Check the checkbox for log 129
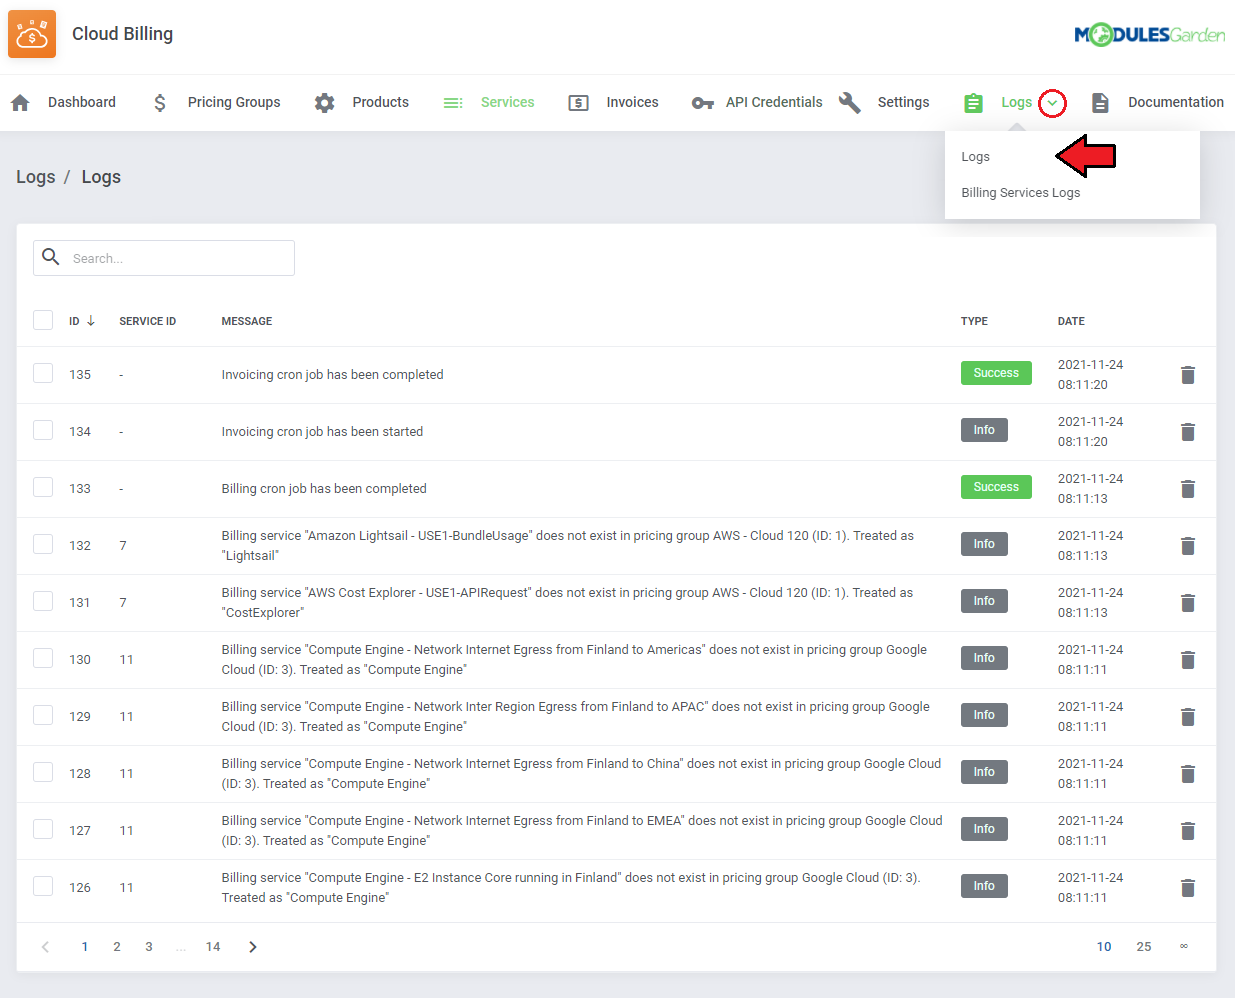This screenshot has height=998, width=1235. (43, 715)
